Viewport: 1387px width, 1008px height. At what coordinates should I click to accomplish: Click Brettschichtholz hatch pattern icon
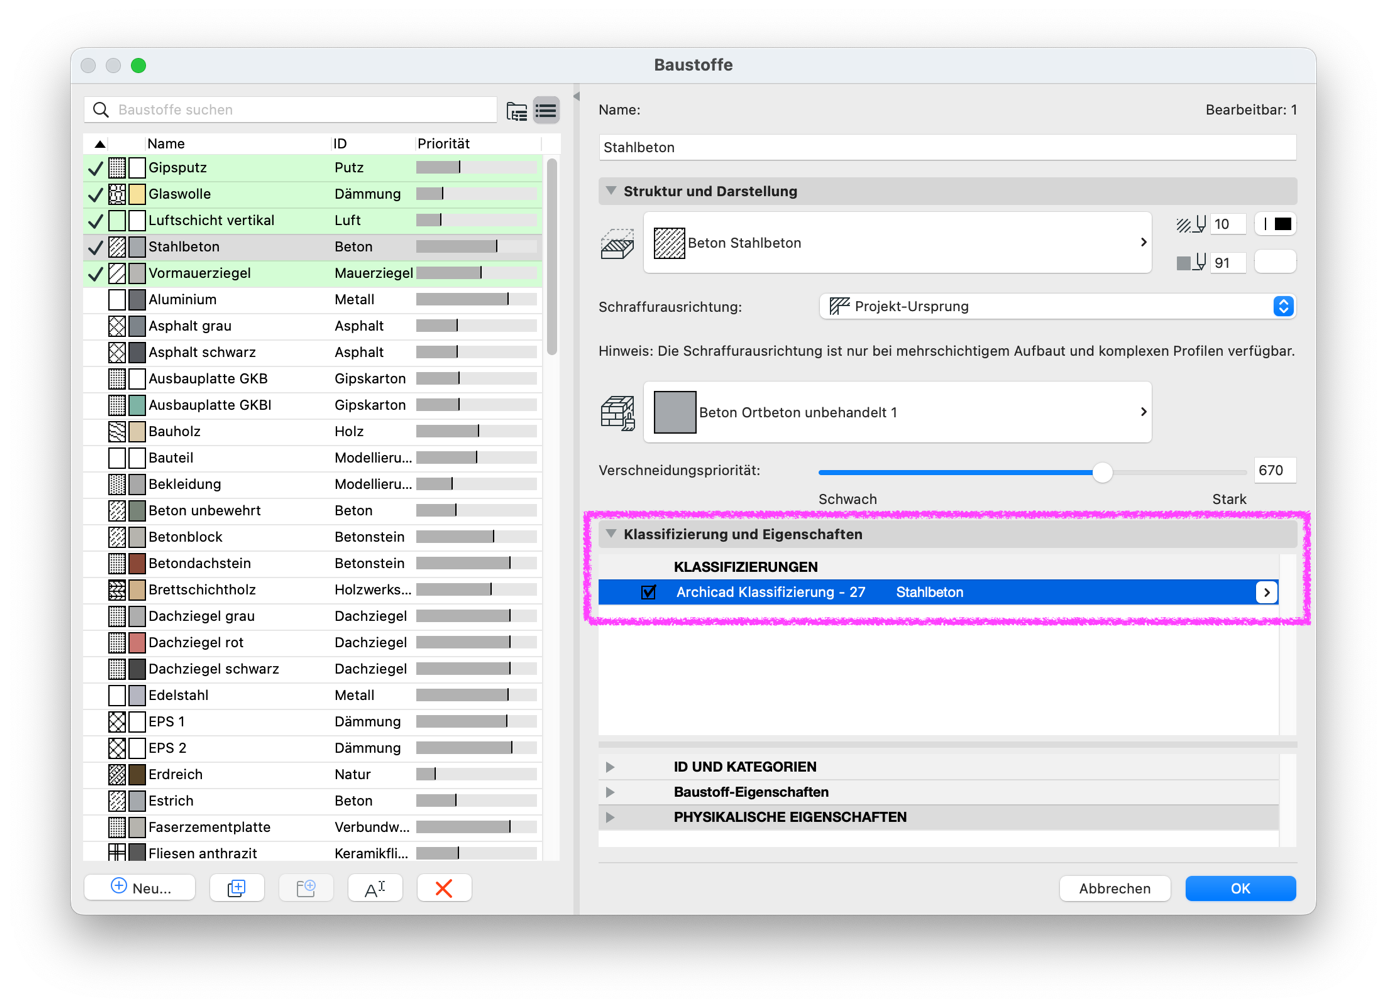click(117, 590)
